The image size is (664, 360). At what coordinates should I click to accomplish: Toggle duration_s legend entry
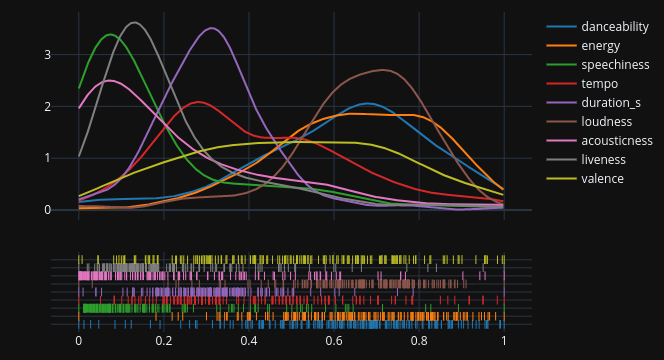coord(594,103)
